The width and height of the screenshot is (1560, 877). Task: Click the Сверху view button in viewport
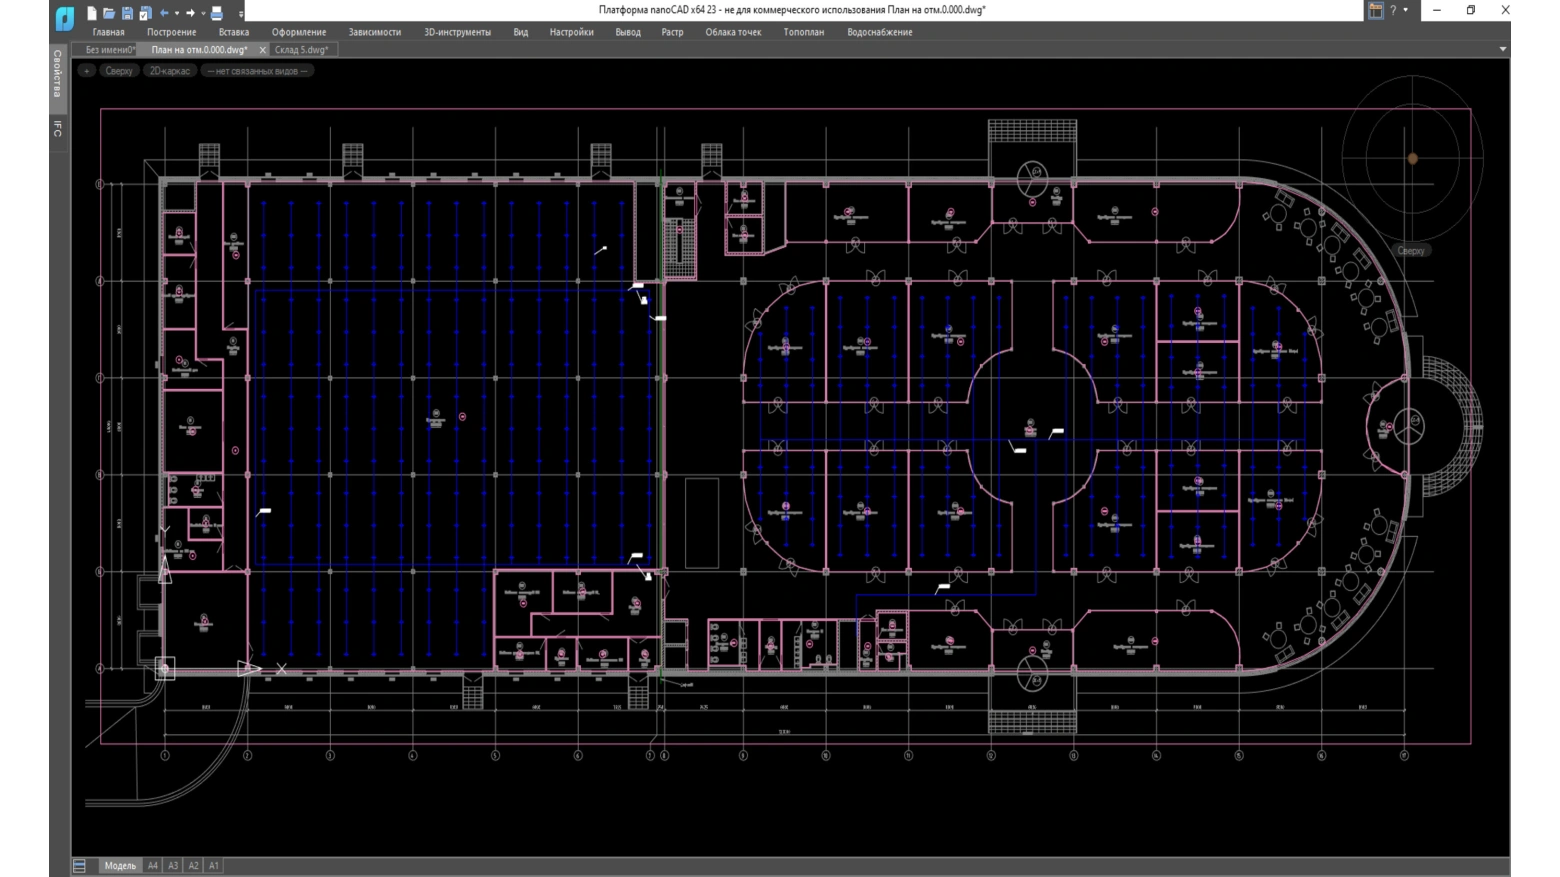point(118,71)
